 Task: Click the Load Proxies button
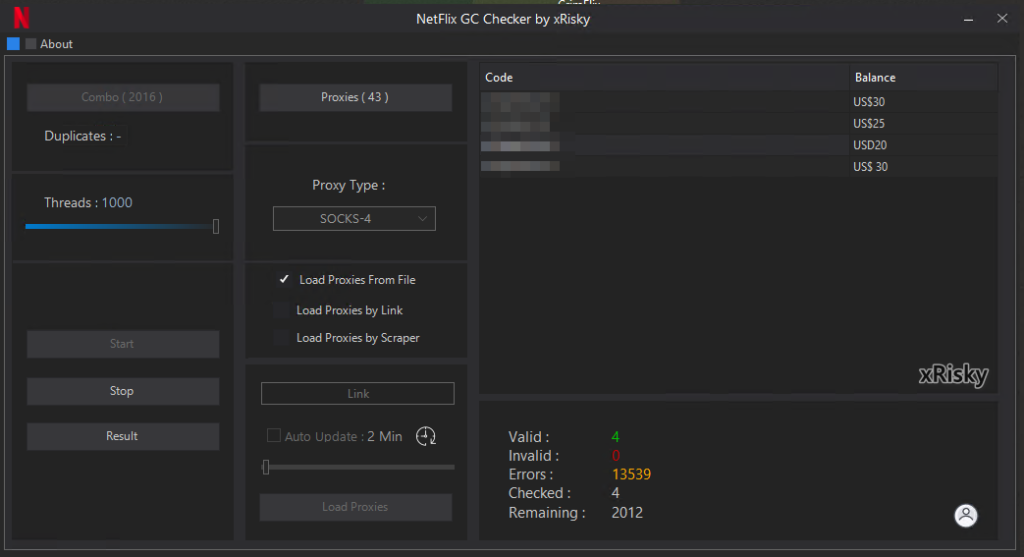pos(355,507)
